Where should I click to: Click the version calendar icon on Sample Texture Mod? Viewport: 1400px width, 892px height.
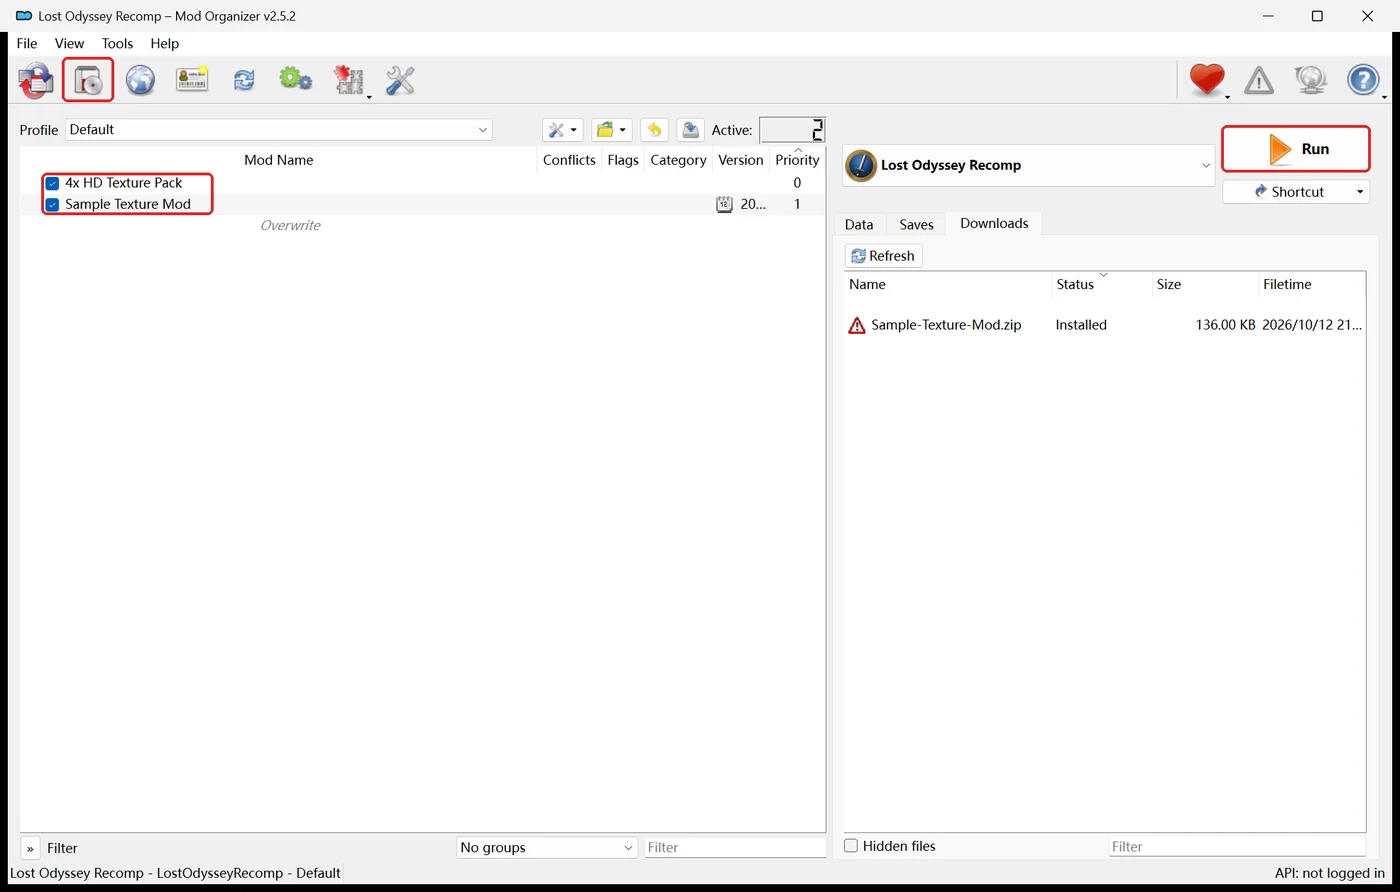pyautogui.click(x=724, y=204)
